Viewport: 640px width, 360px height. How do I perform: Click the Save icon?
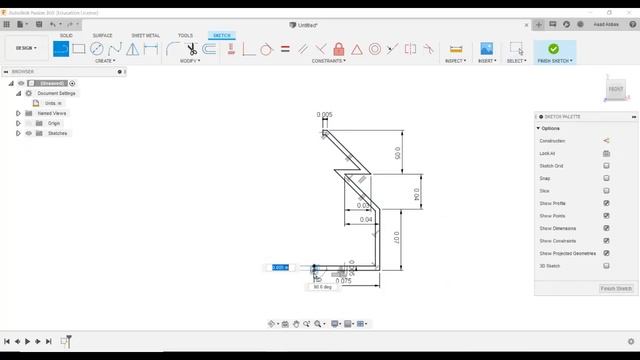[x=39, y=24]
